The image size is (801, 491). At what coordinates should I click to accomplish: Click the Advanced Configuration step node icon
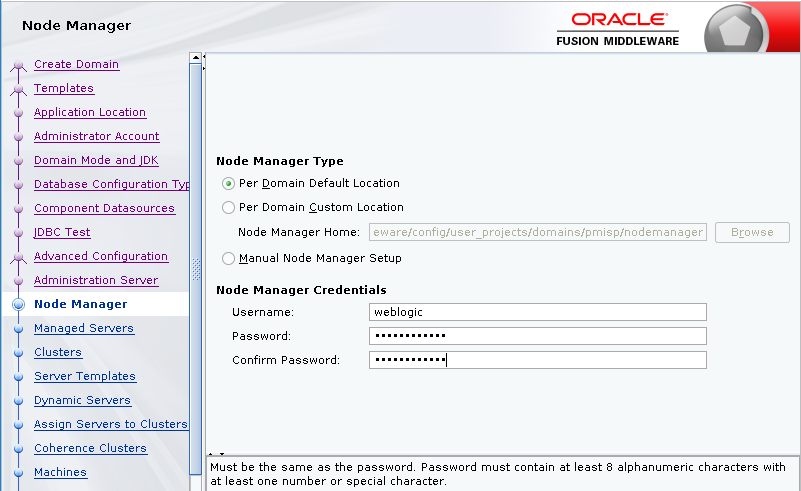click(x=17, y=258)
